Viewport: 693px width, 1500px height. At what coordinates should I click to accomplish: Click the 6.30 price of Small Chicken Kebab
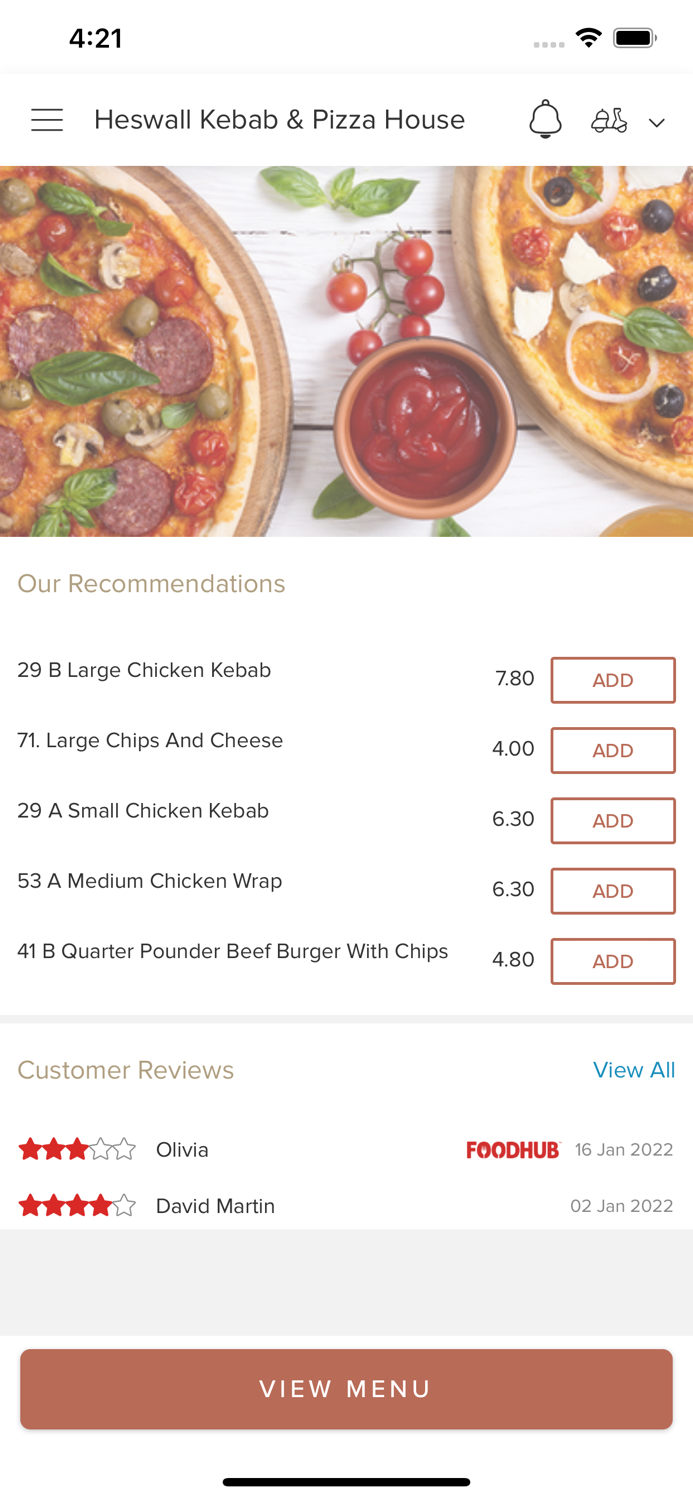coord(513,819)
